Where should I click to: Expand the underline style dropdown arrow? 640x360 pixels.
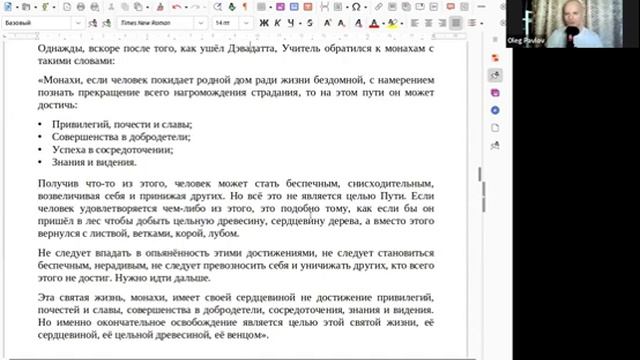pos(300,24)
